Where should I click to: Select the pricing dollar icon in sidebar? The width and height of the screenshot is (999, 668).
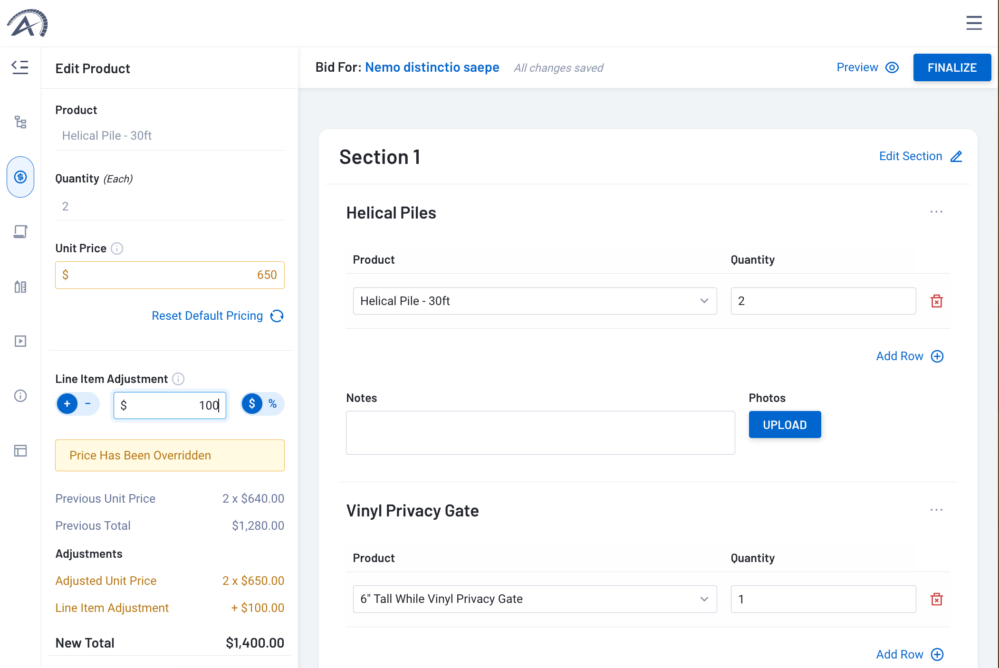[x=19, y=176]
